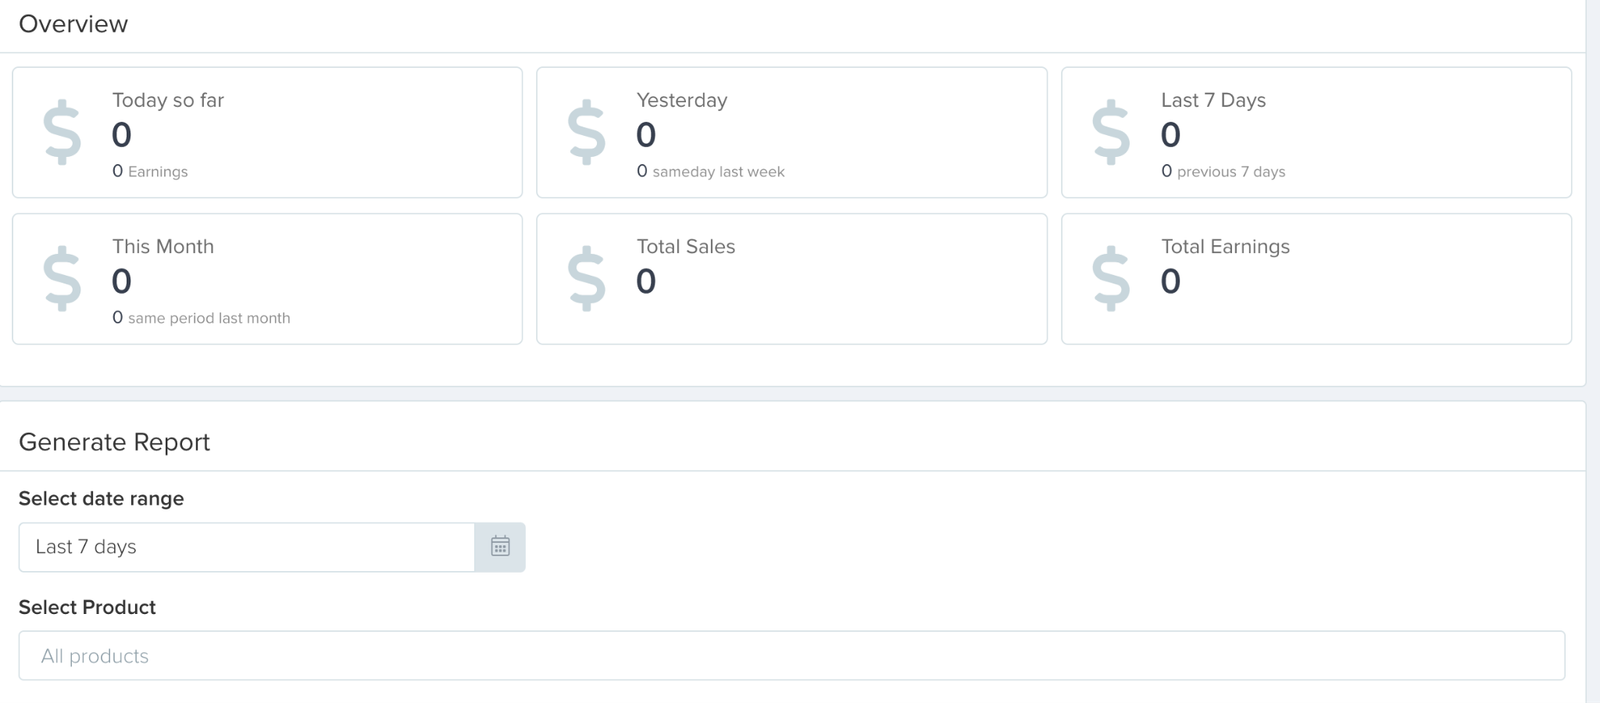Click the large 0 value under Yesterday
This screenshot has width=1600, height=703.
646,135
